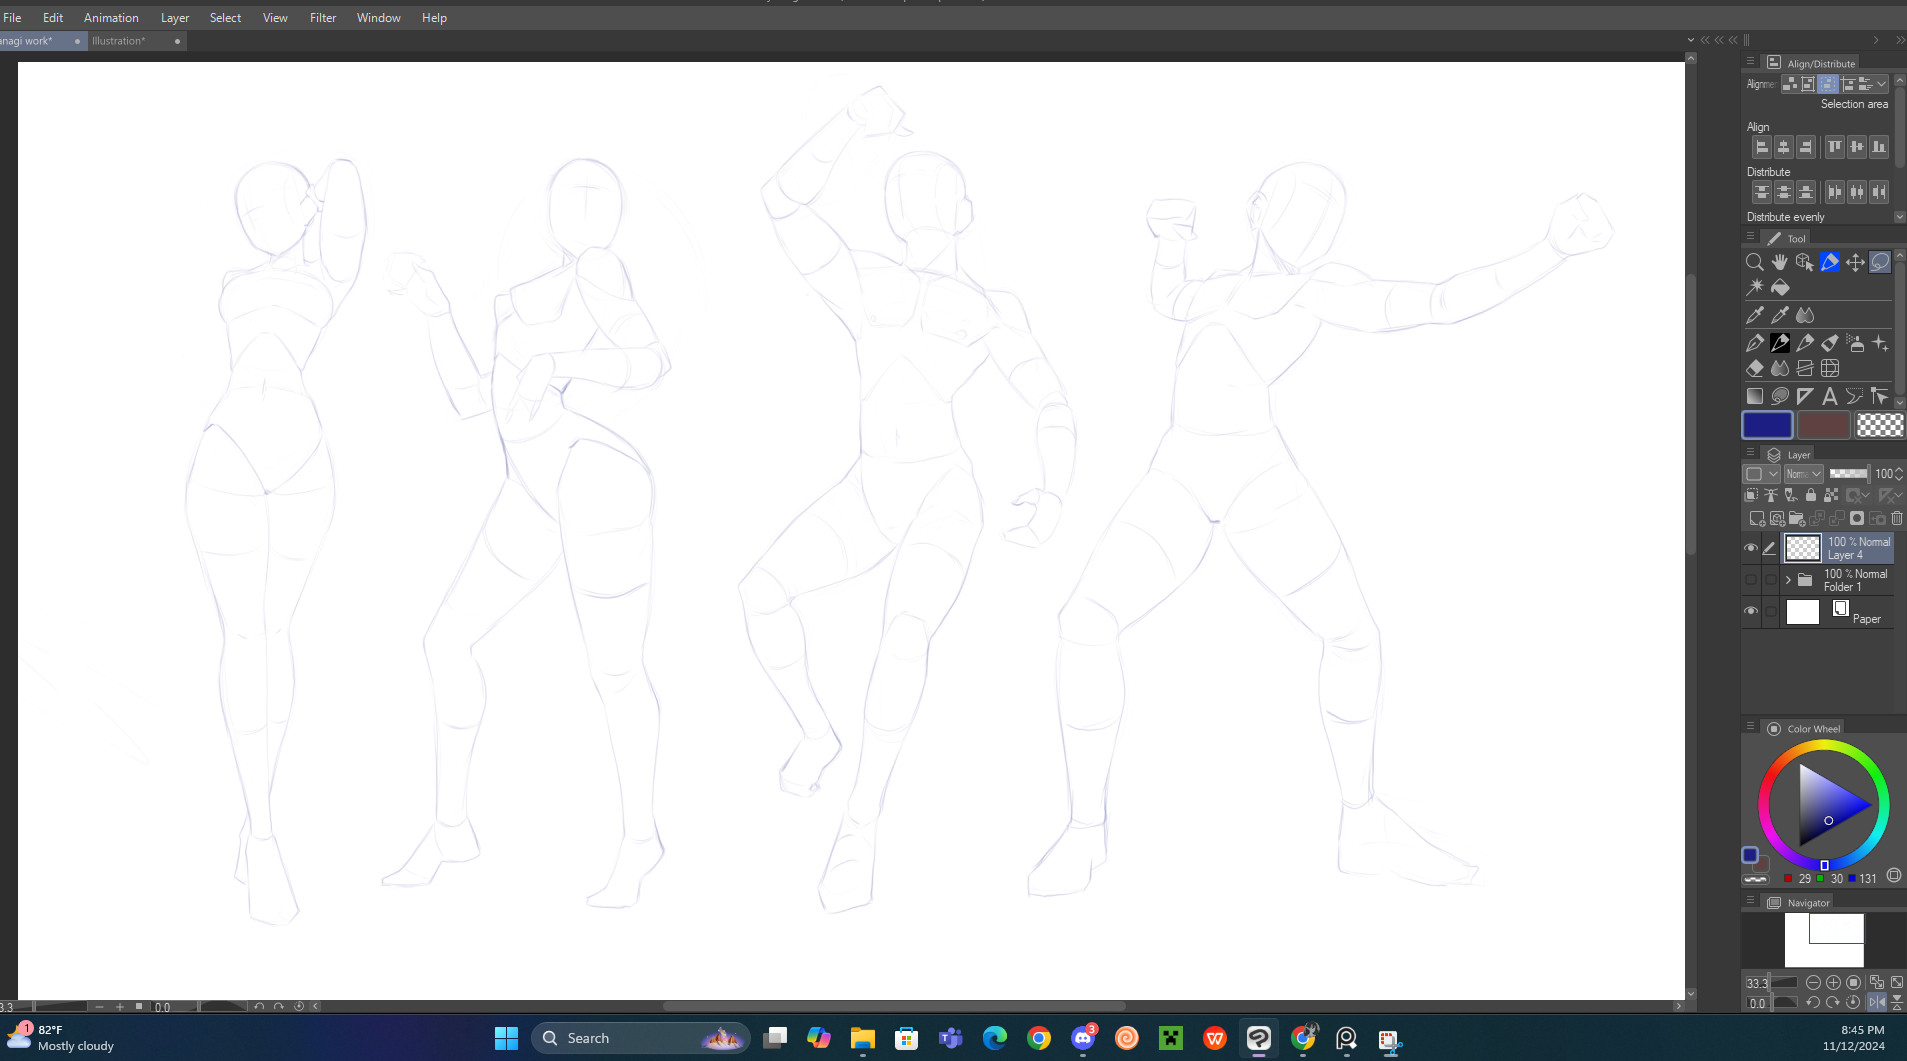This screenshot has width=1907, height=1061.
Task: Open Layer panel hamburger menu
Action: coord(1750,453)
